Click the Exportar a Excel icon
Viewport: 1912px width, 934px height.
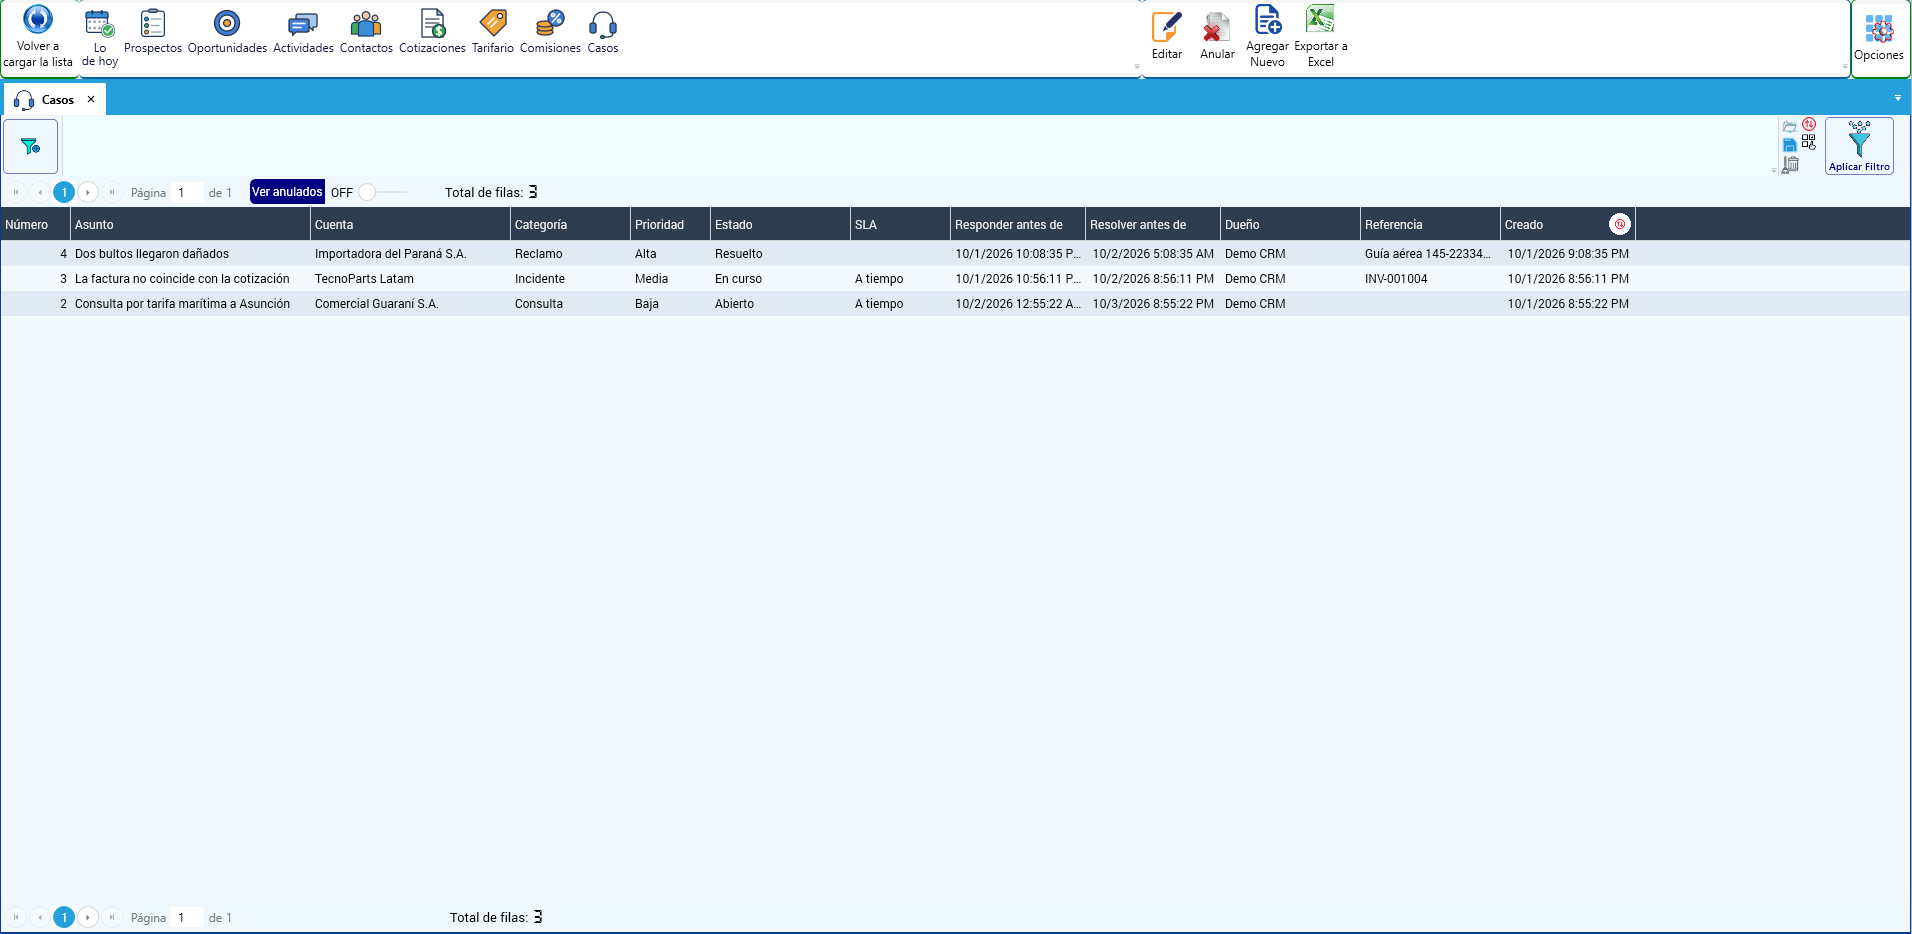coord(1320,18)
